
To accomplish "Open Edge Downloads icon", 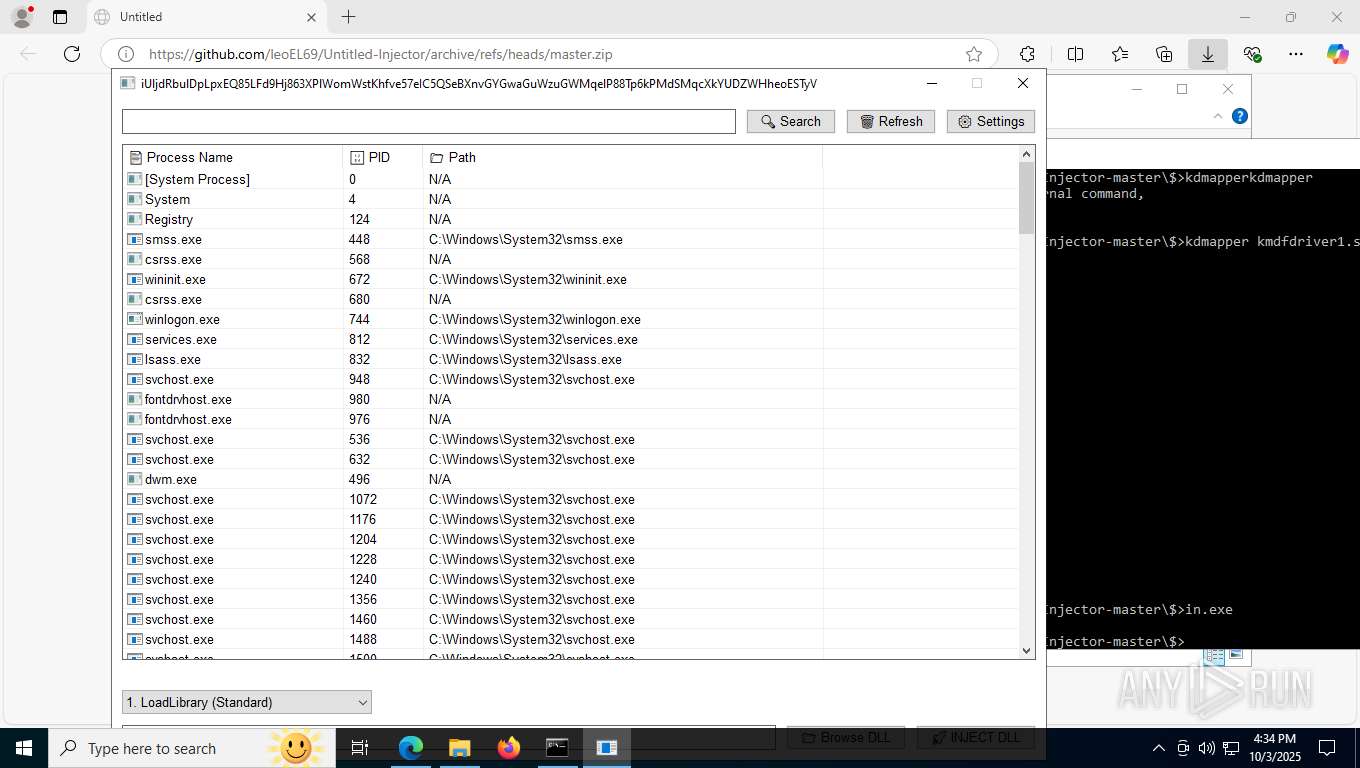I will pyautogui.click(x=1208, y=54).
